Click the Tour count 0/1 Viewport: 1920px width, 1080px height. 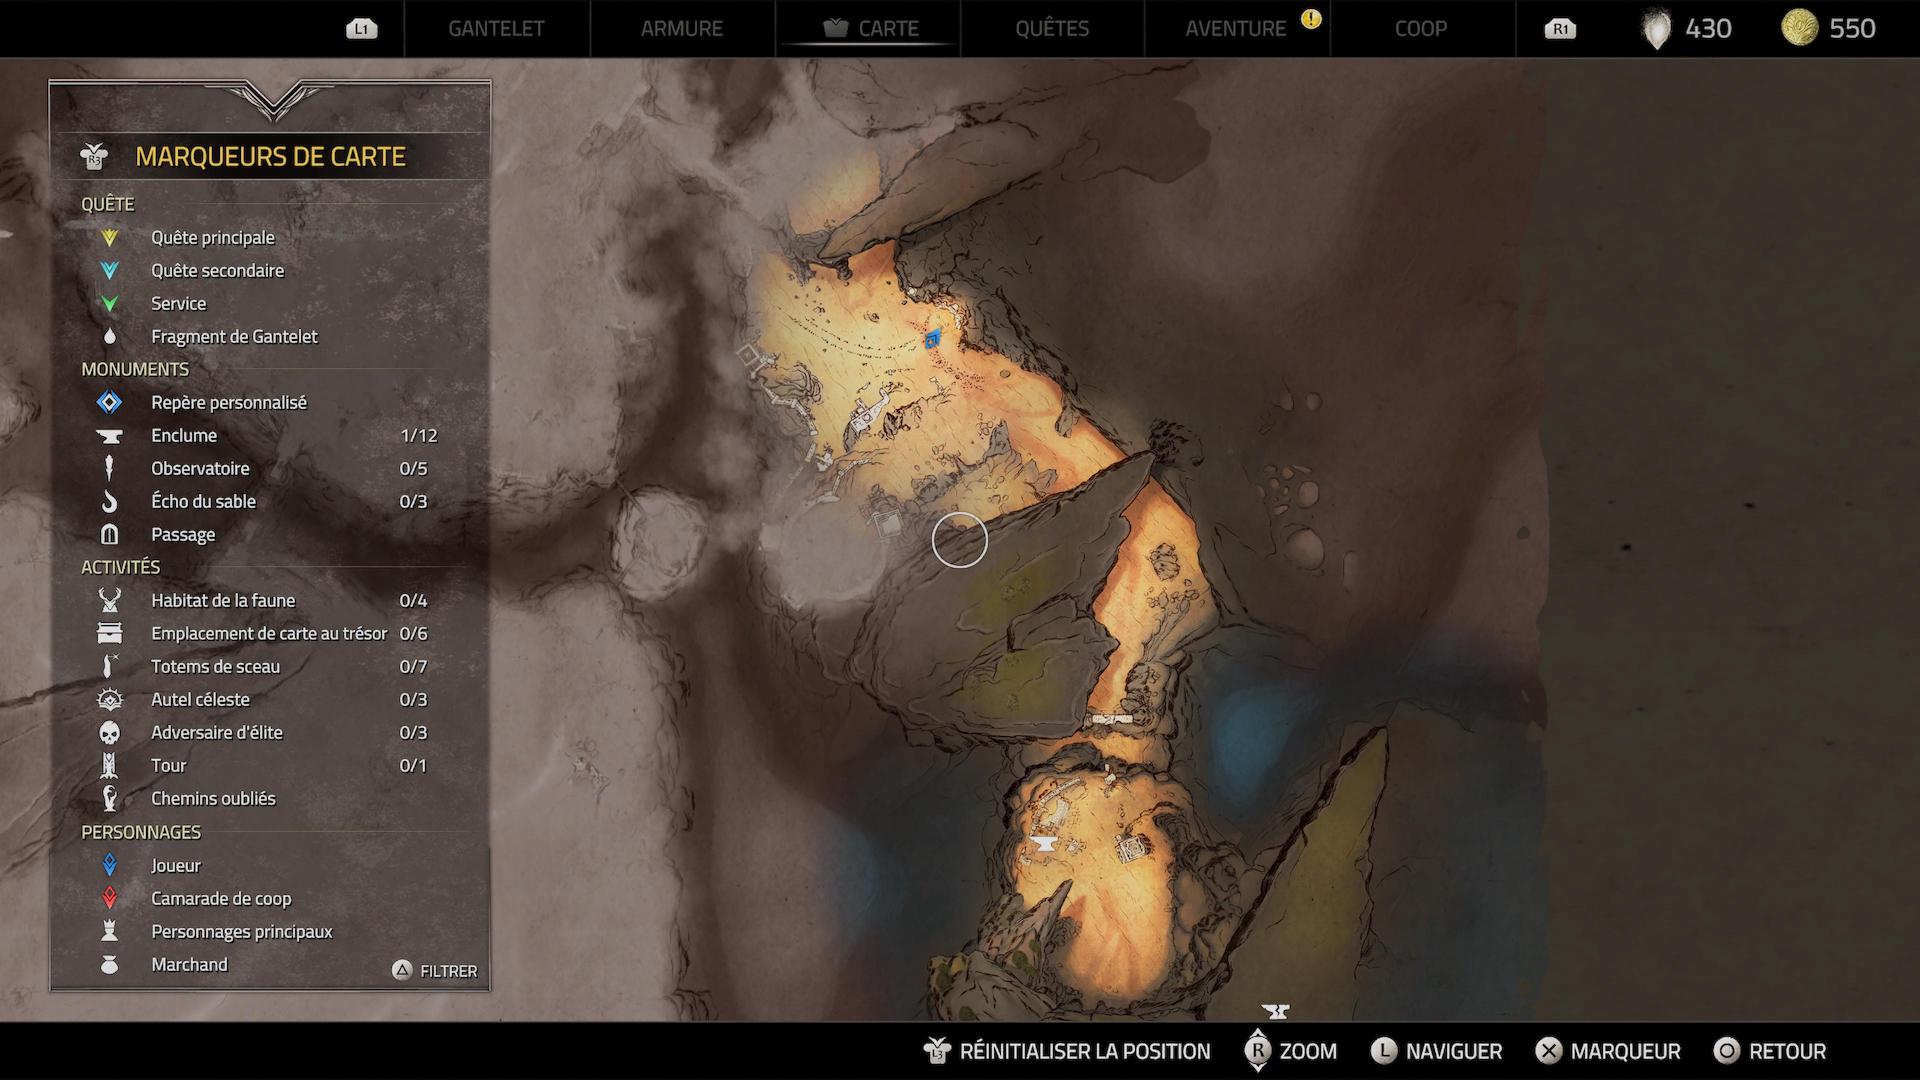point(413,766)
